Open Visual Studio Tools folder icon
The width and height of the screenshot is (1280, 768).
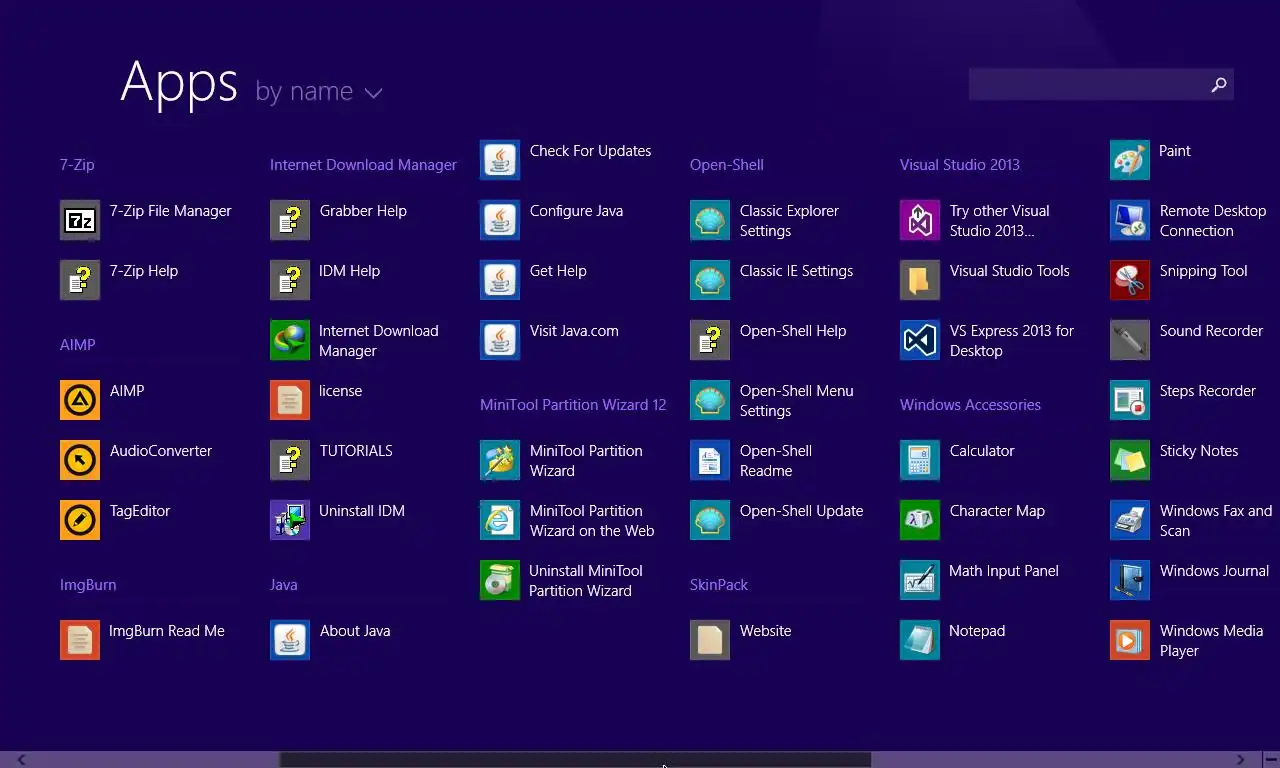click(920, 280)
